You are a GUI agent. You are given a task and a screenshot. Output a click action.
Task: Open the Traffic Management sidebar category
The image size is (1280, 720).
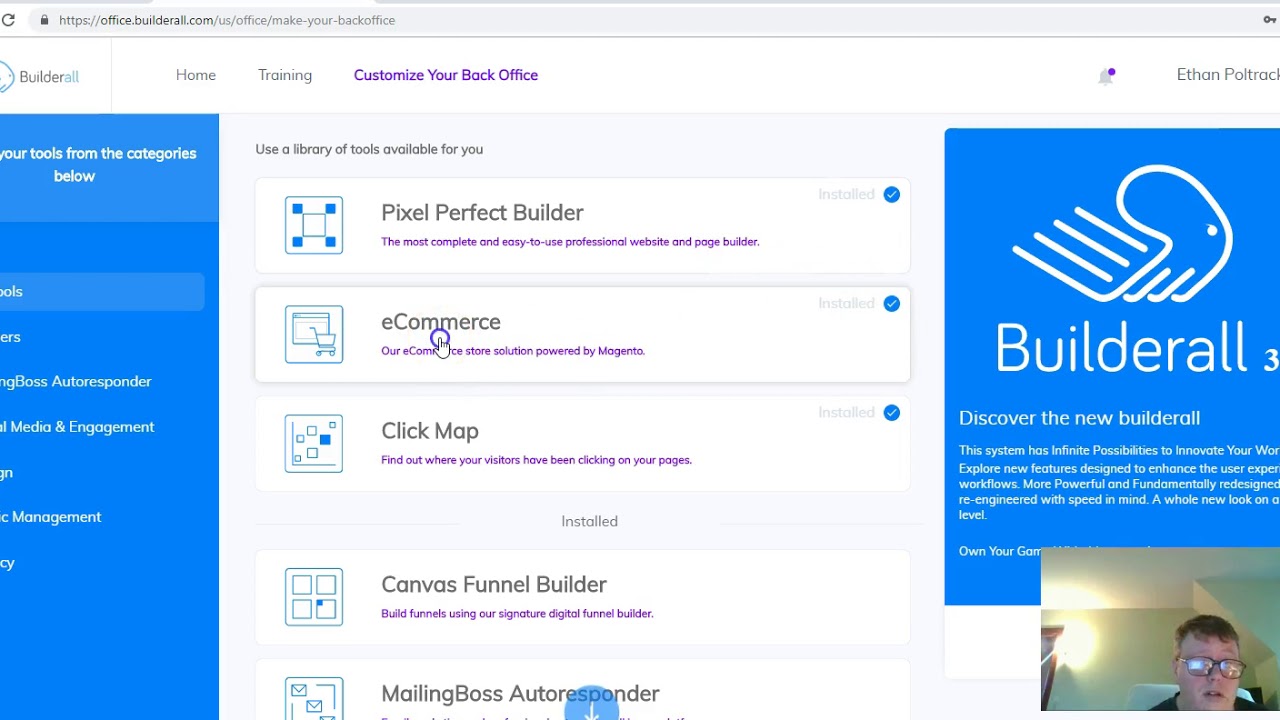51,517
